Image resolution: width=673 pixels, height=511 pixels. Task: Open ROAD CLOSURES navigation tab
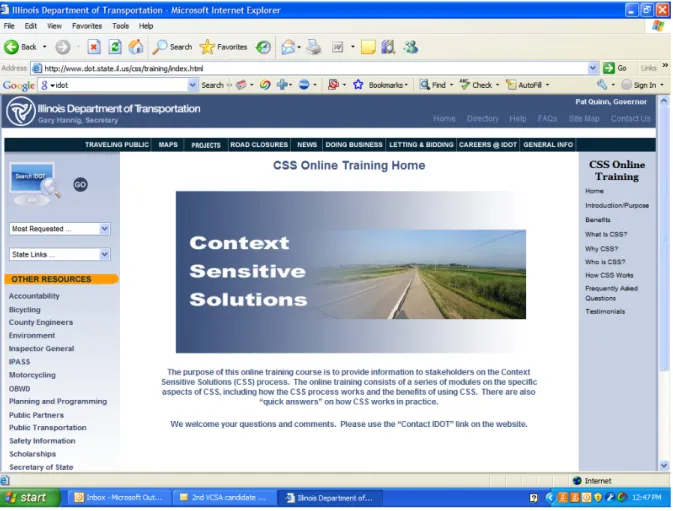coord(259,145)
